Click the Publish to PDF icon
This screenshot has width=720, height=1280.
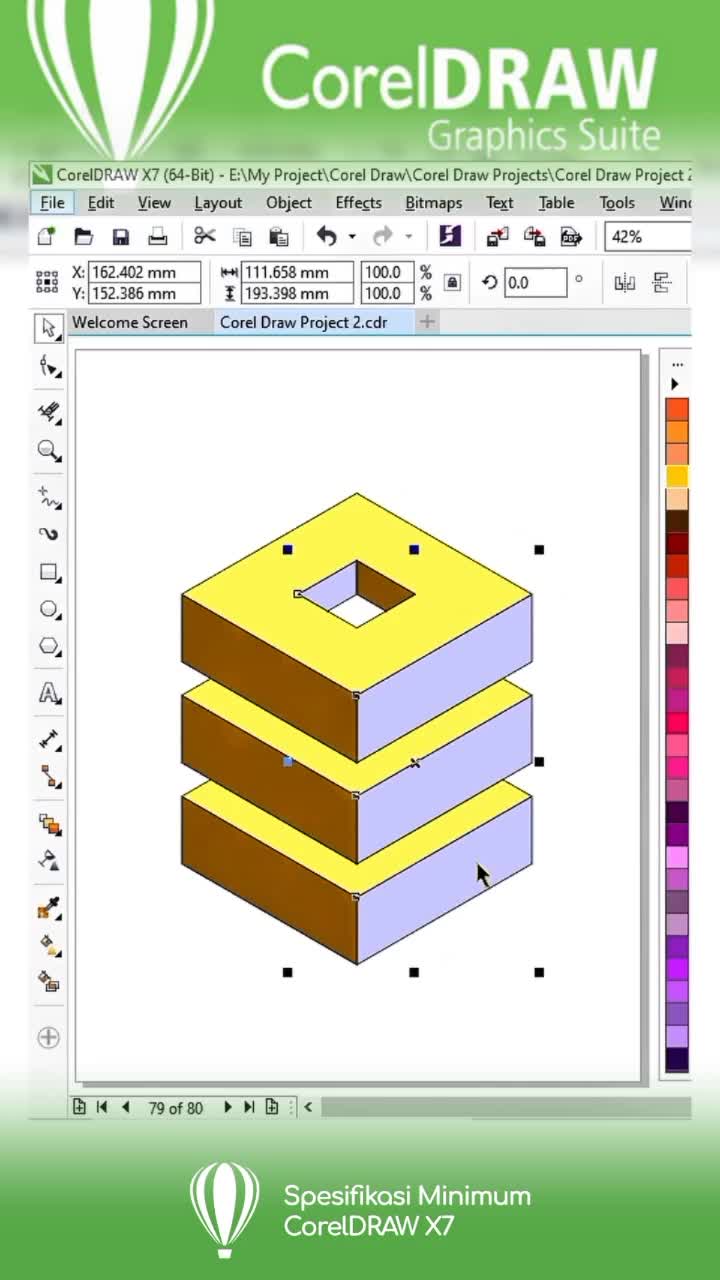click(x=571, y=237)
